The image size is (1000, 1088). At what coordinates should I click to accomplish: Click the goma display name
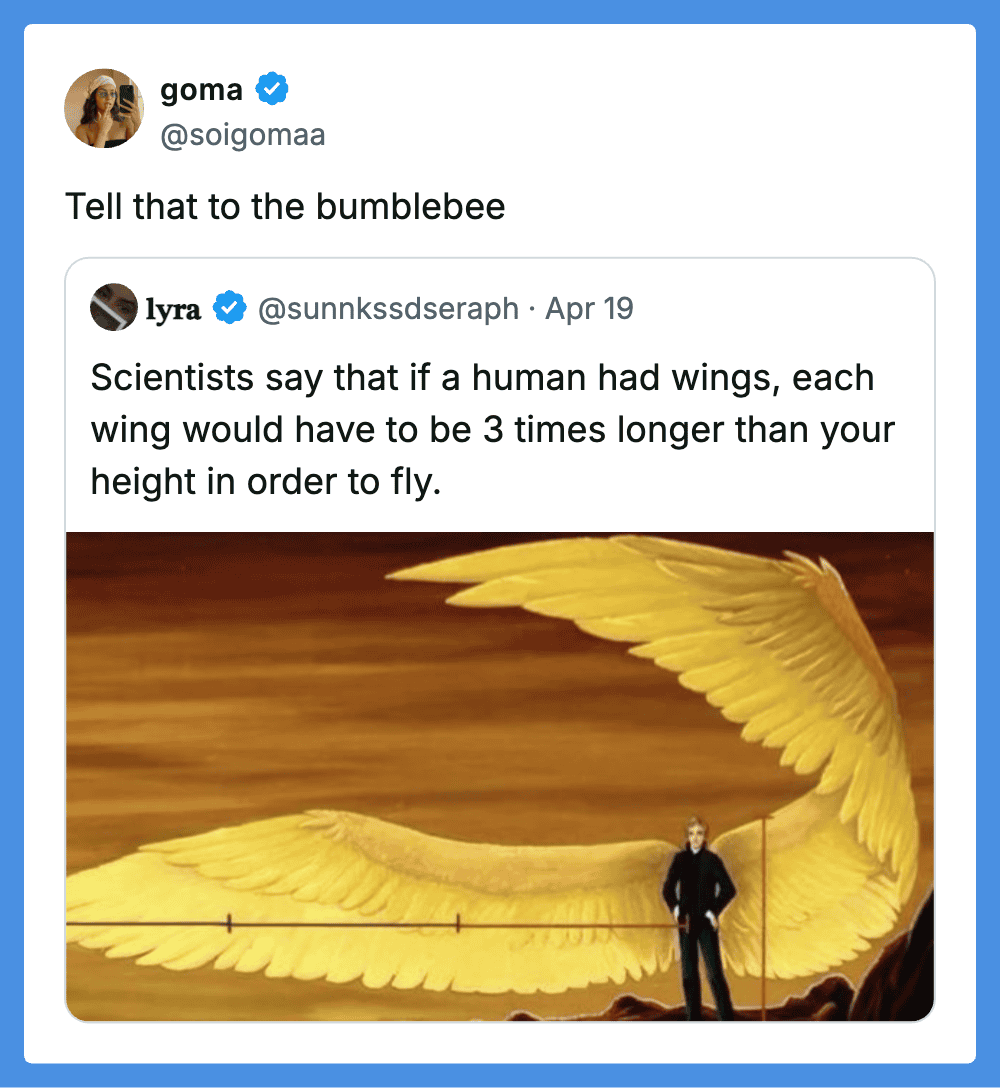pyautogui.click(x=201, y=90)
